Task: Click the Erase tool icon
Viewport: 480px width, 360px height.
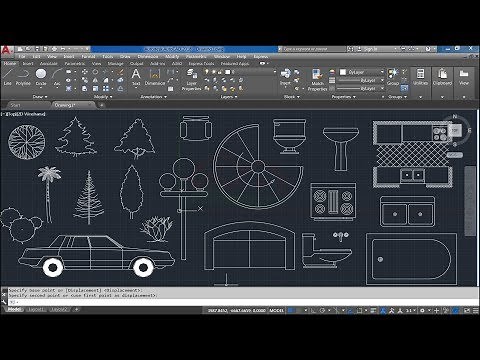Action: pos(120,72)
